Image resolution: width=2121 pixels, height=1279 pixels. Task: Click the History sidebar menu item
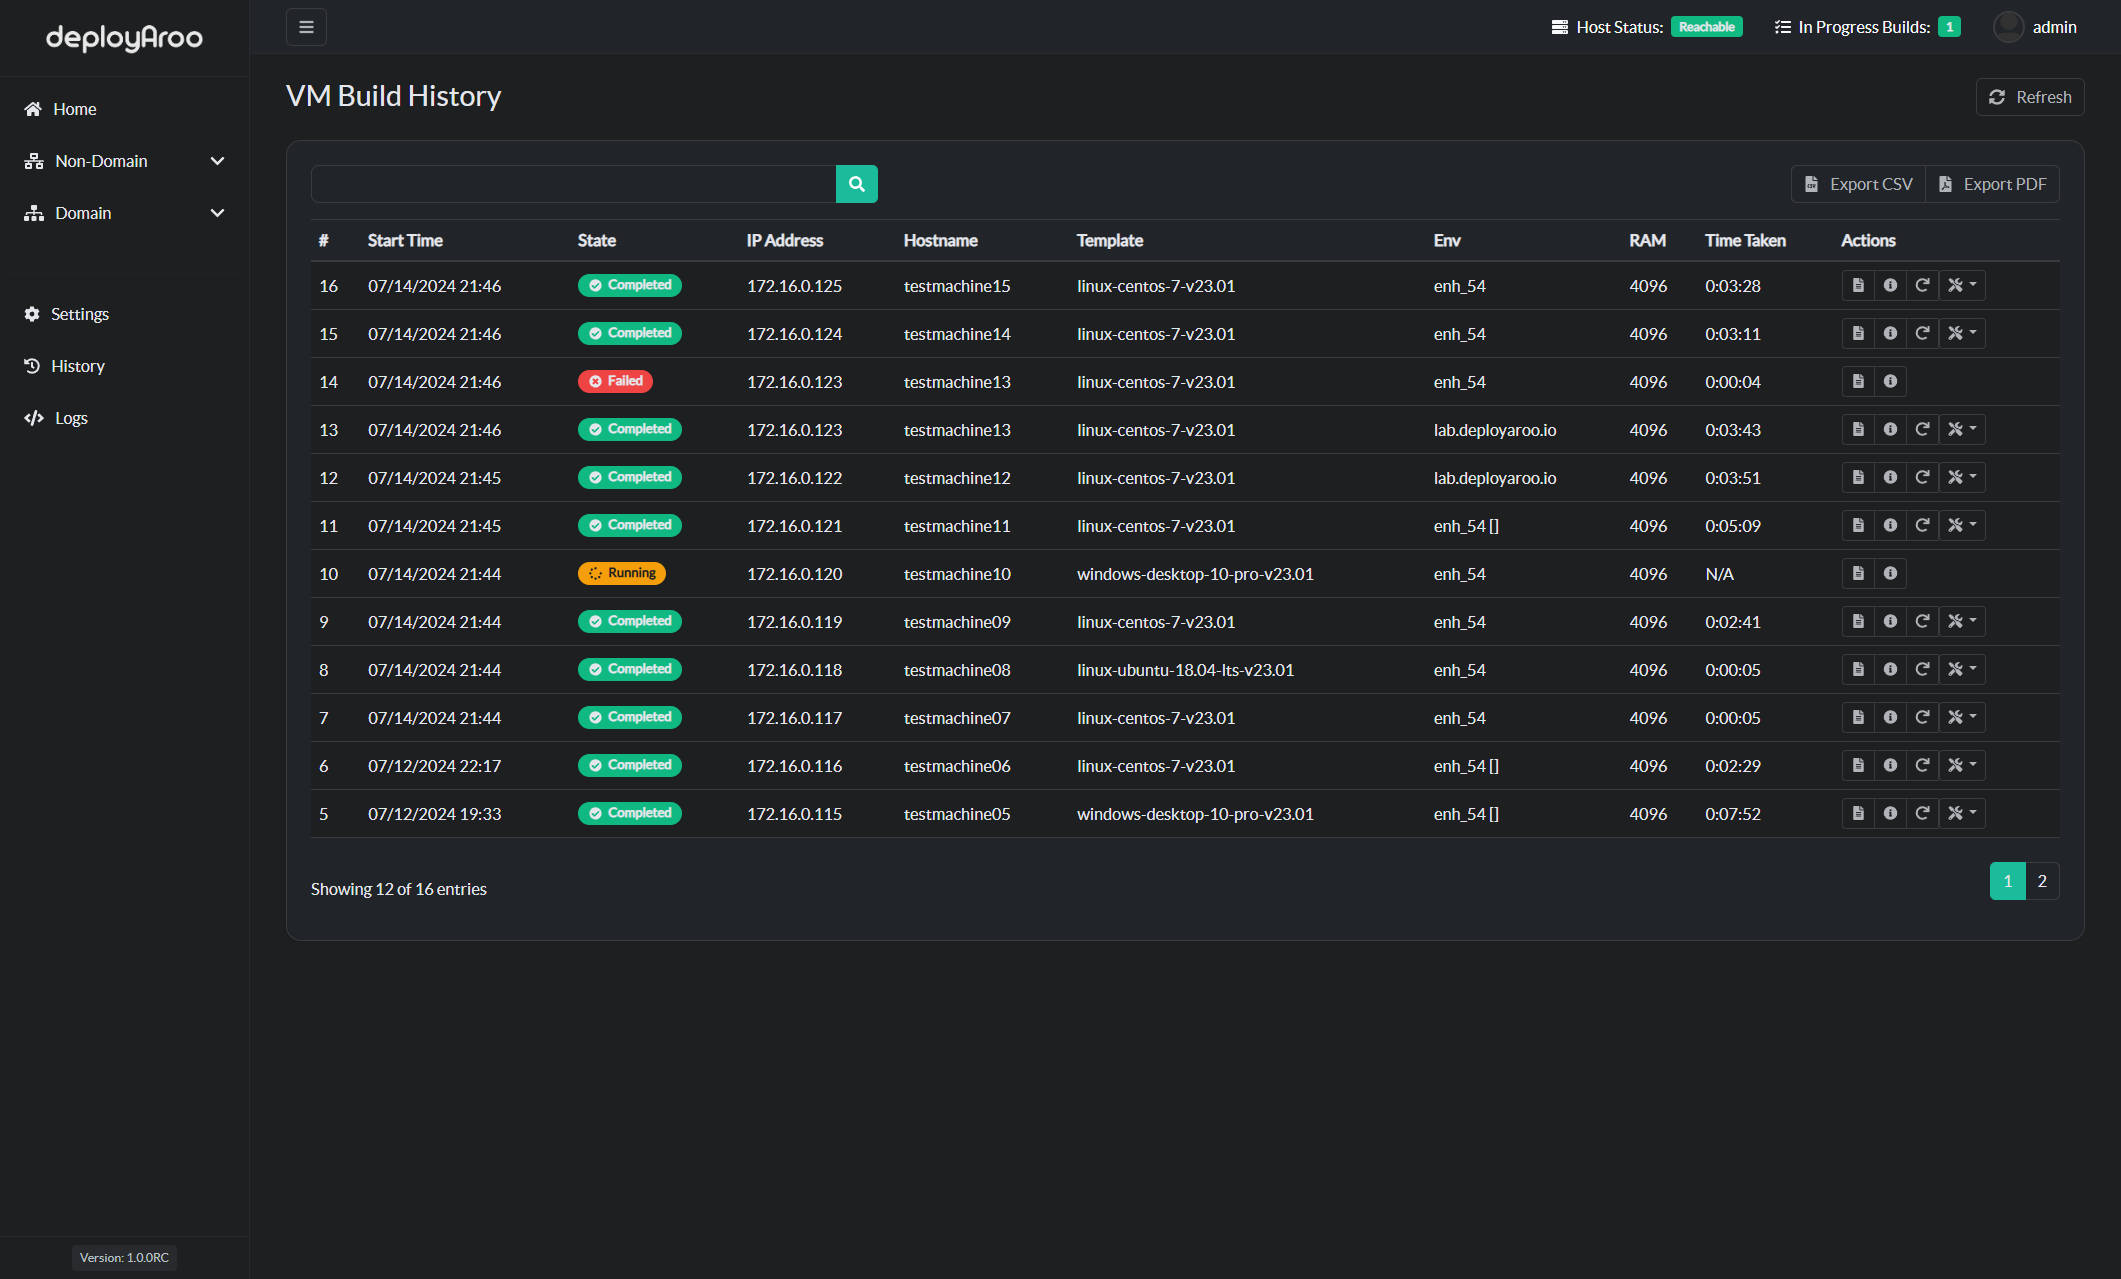click(x=77, y=365)
